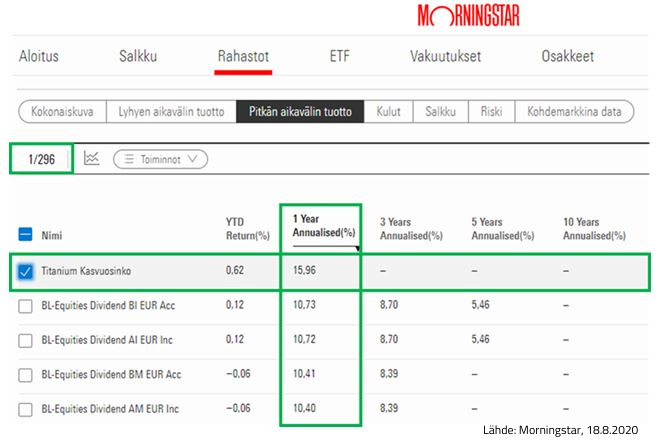The height and width of the screenshot is (442, 663).
Task: Open the Toiminnot dropdown
Action: coord(160,159)
